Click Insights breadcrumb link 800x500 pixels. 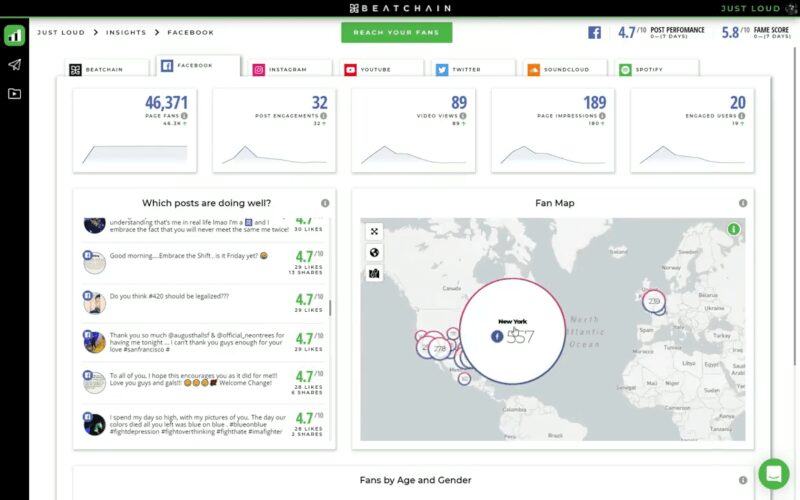[x=126, y=32]
